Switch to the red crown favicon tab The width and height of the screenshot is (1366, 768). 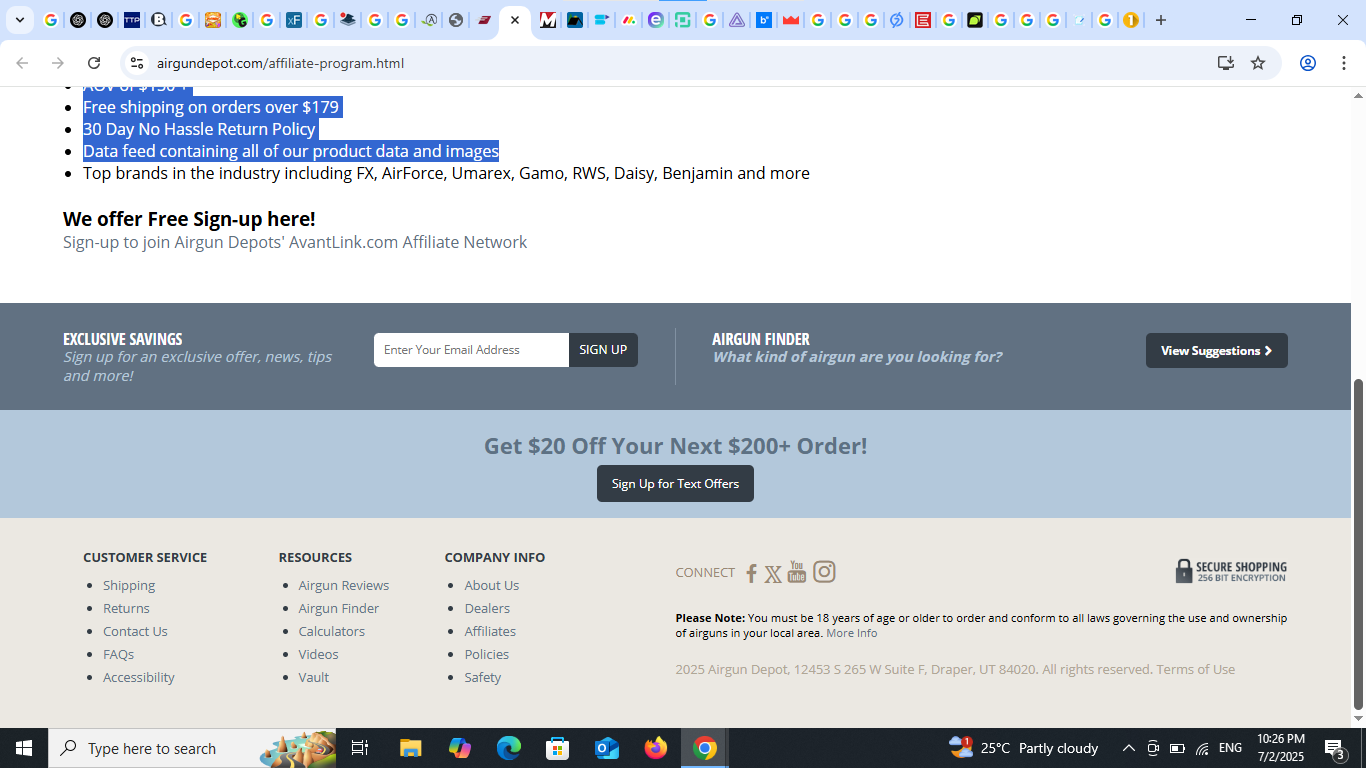coord(791,20)
